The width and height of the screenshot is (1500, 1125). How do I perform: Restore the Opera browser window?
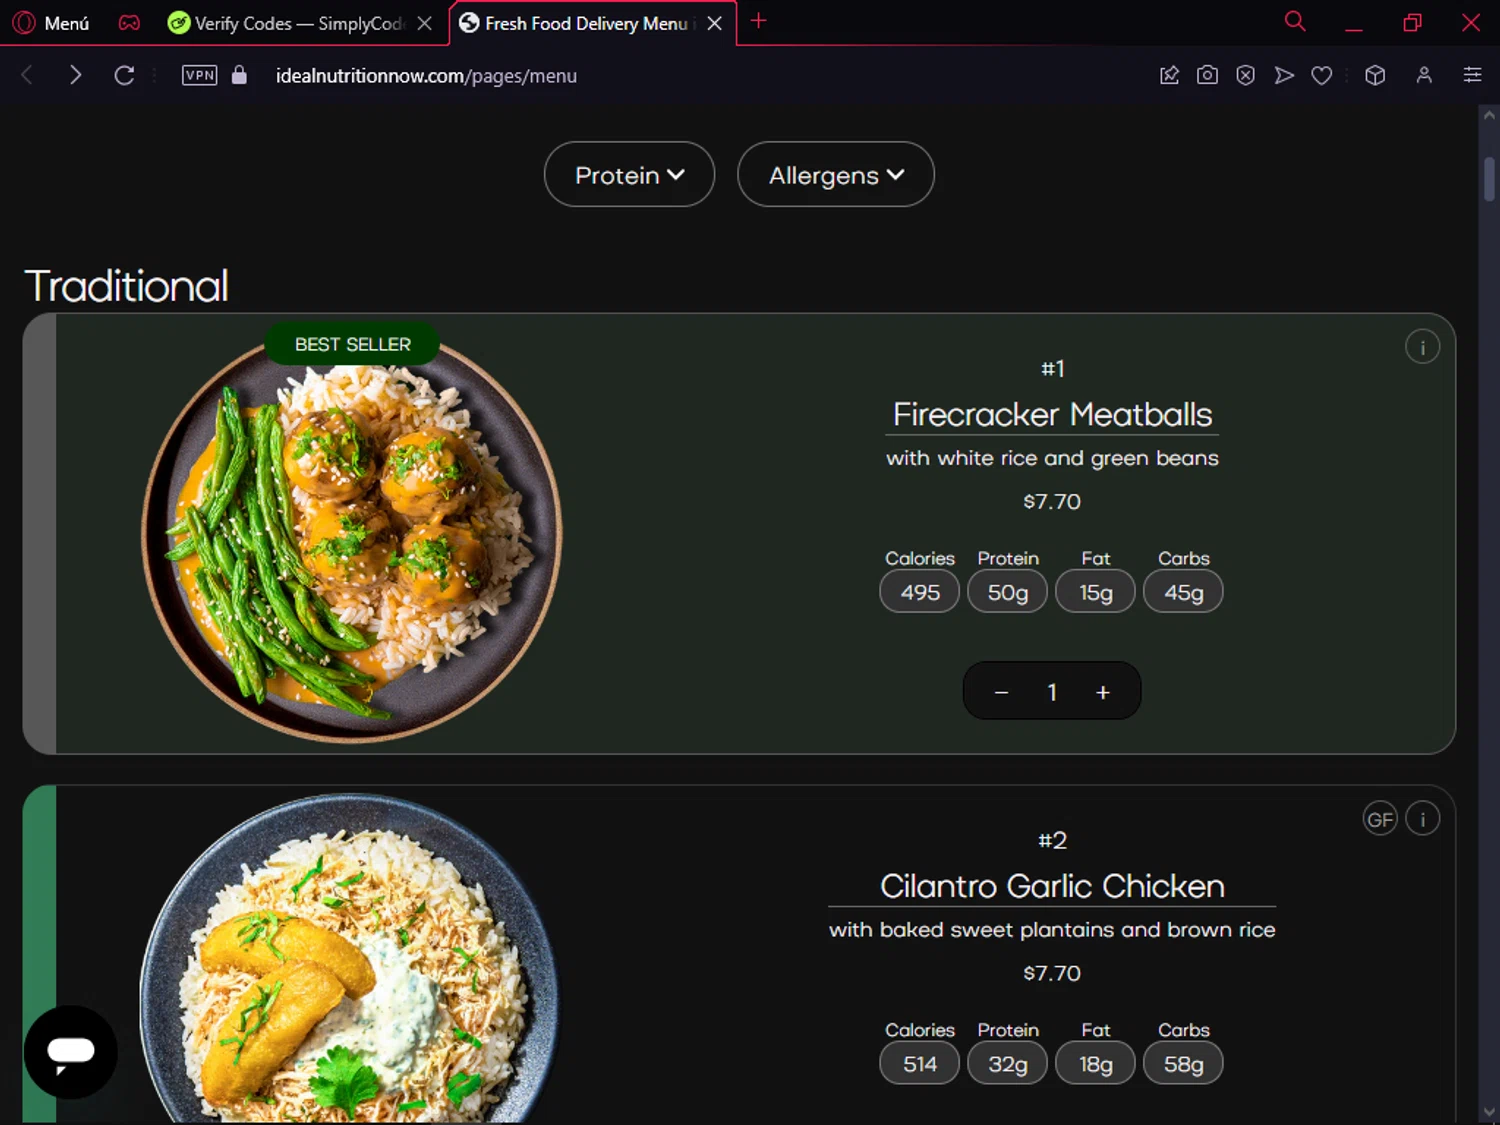coord(1412,22)
